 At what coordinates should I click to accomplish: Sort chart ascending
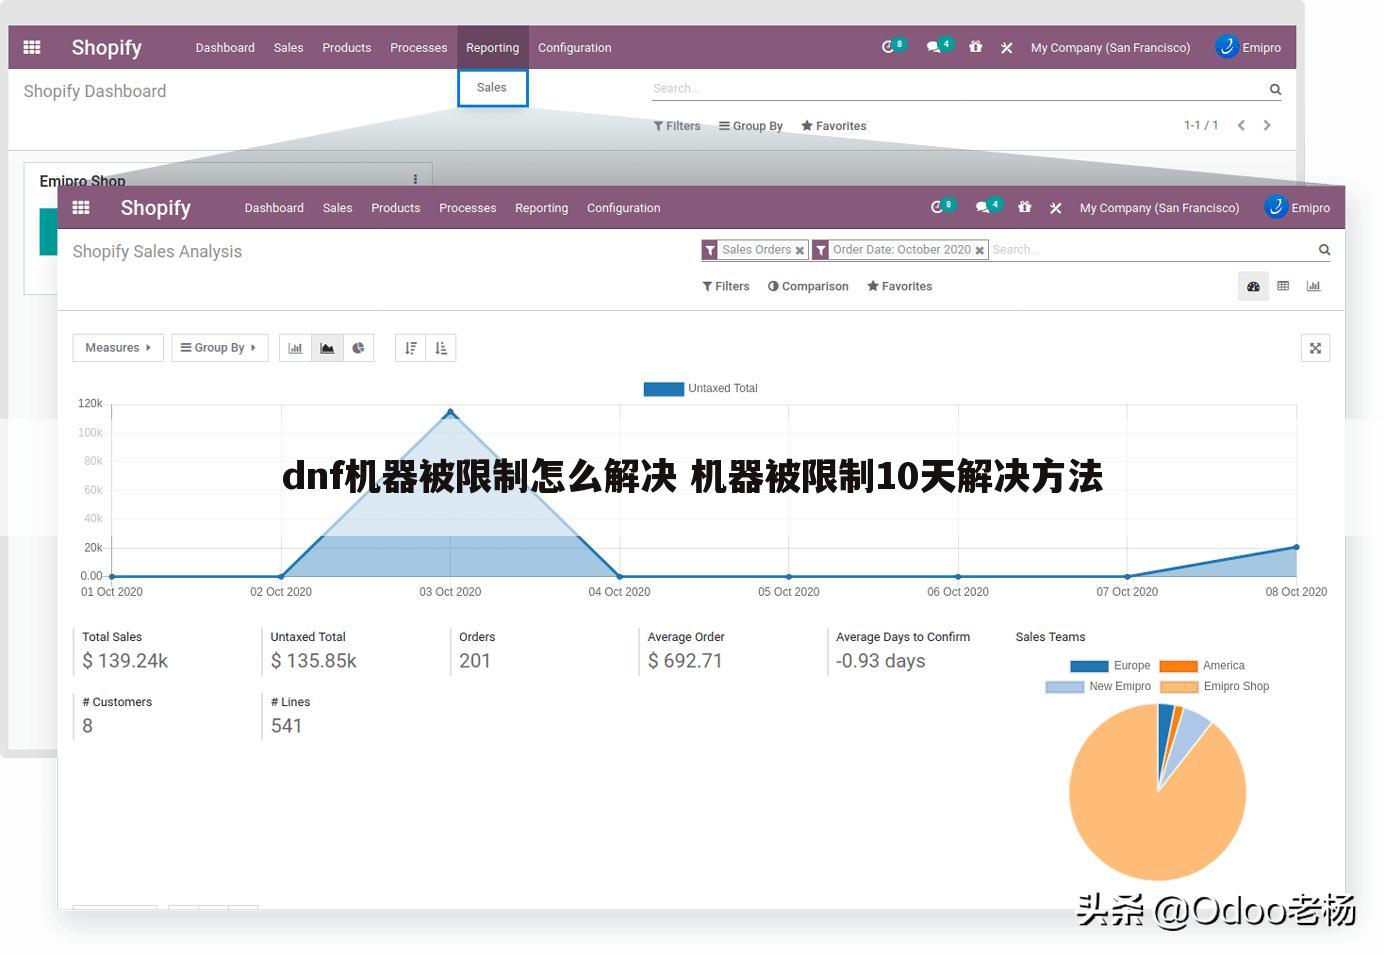point(441,348)
